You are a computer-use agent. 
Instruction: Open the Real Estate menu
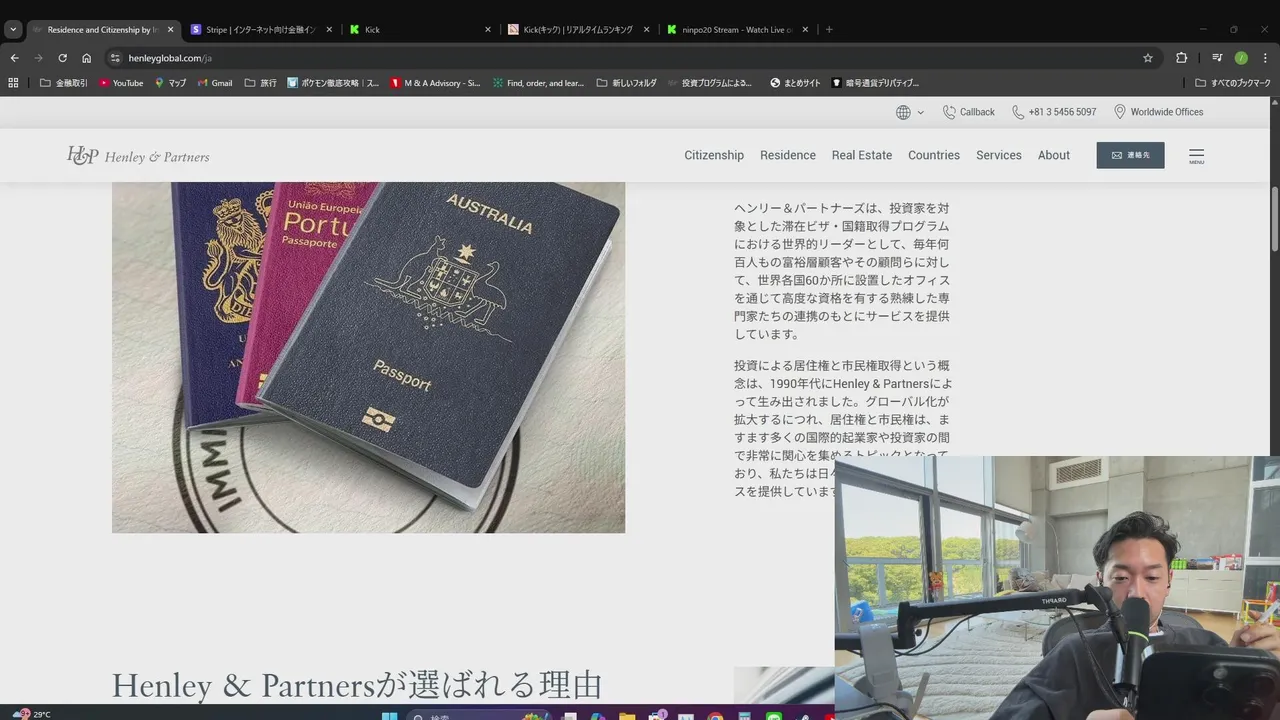pyautogui.click(x=862, y=155)
